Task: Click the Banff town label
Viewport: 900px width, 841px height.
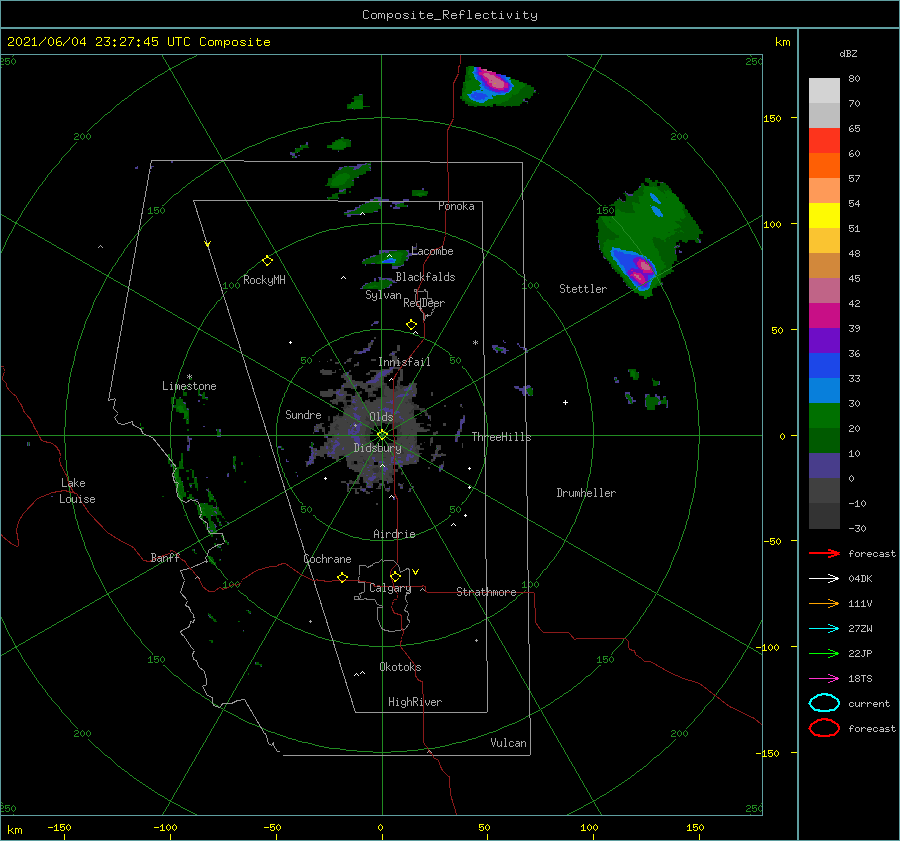Action: pyautogui.click(x=165, y=557)
